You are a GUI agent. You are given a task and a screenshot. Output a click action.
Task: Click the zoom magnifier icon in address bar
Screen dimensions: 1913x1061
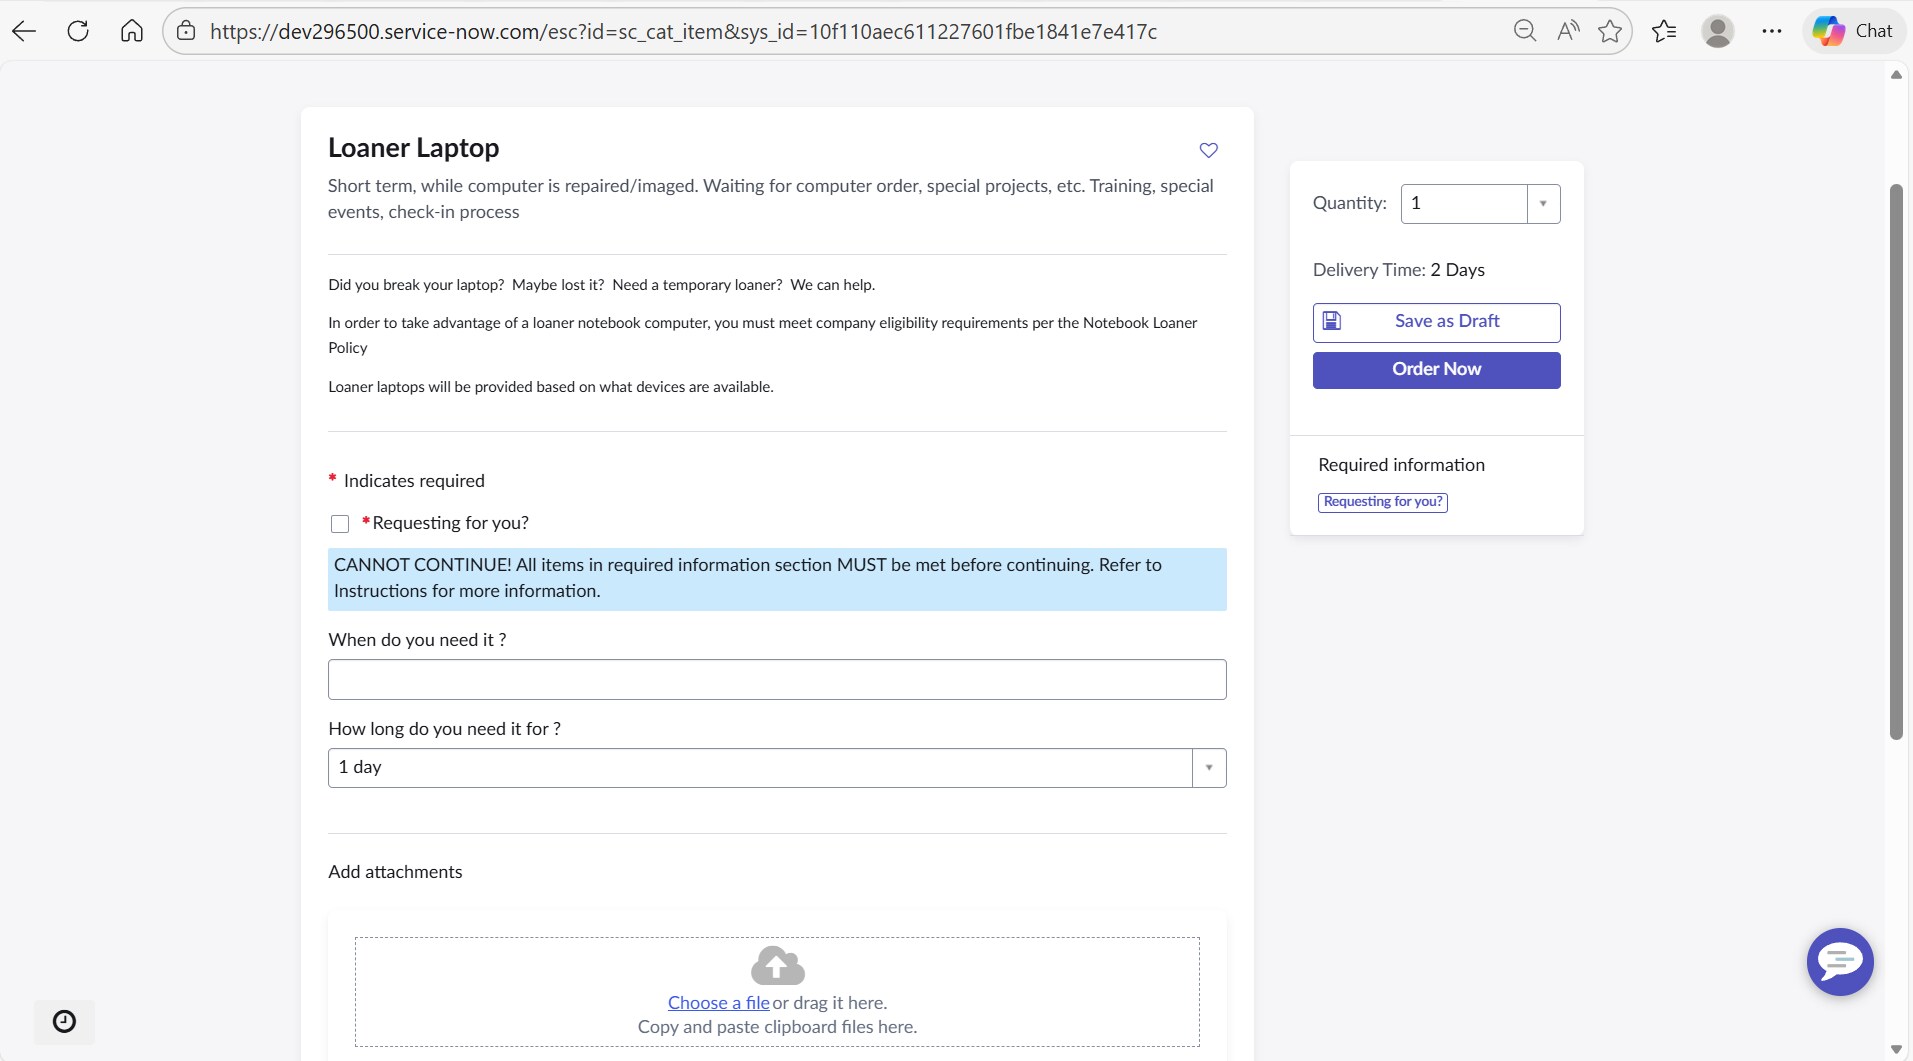tap(1524, 31)
